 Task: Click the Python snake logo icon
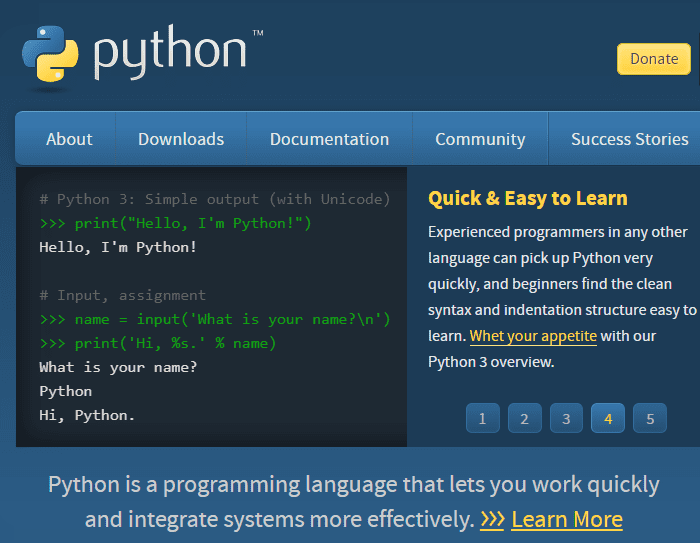tap(50, 54)
